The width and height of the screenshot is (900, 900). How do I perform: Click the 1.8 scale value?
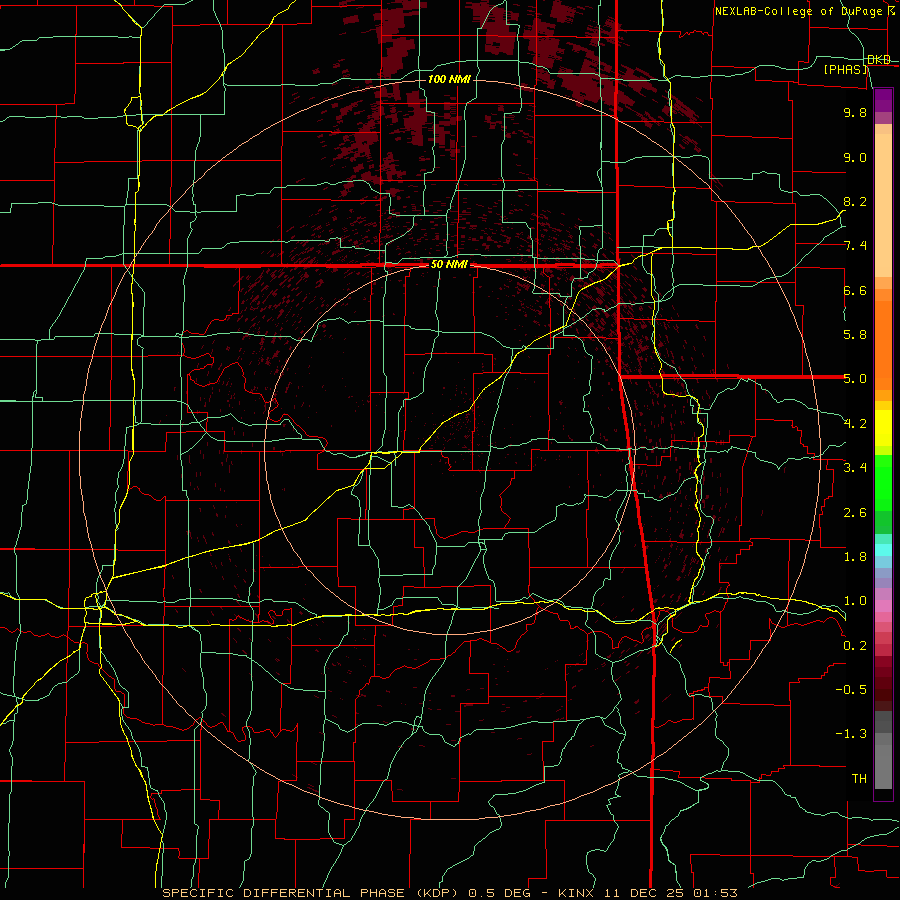tap(855, 557)
